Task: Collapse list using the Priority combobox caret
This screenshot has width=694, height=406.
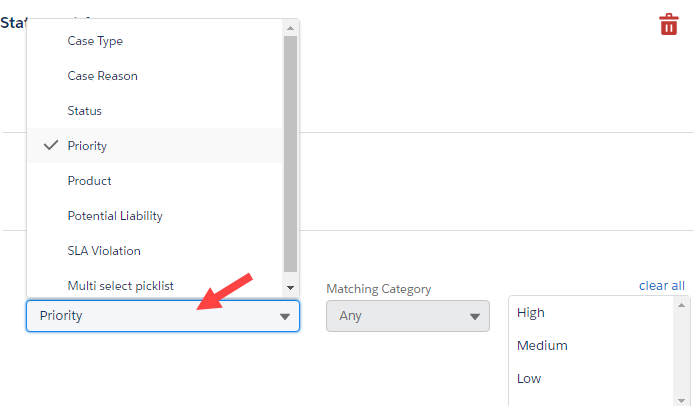Action: click(285, 317)
